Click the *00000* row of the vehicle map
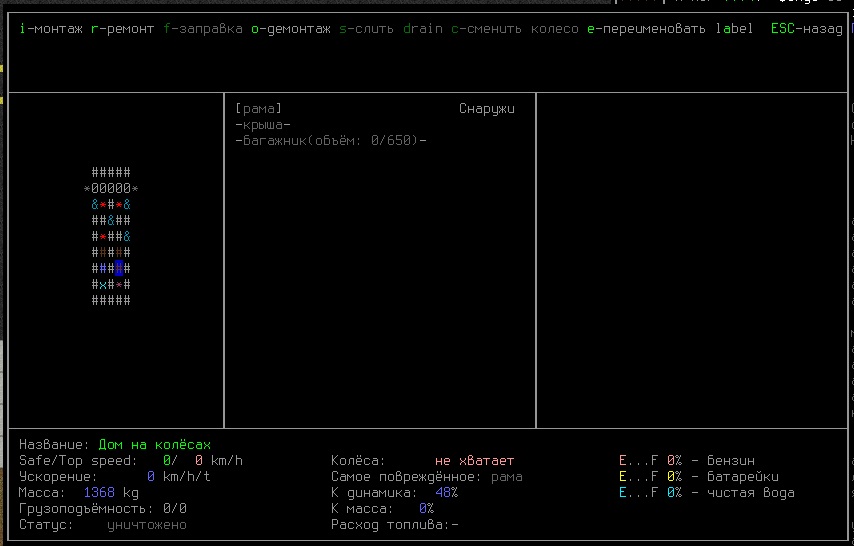The height and width of the screenshot is (546, 854). coord(111,189)
